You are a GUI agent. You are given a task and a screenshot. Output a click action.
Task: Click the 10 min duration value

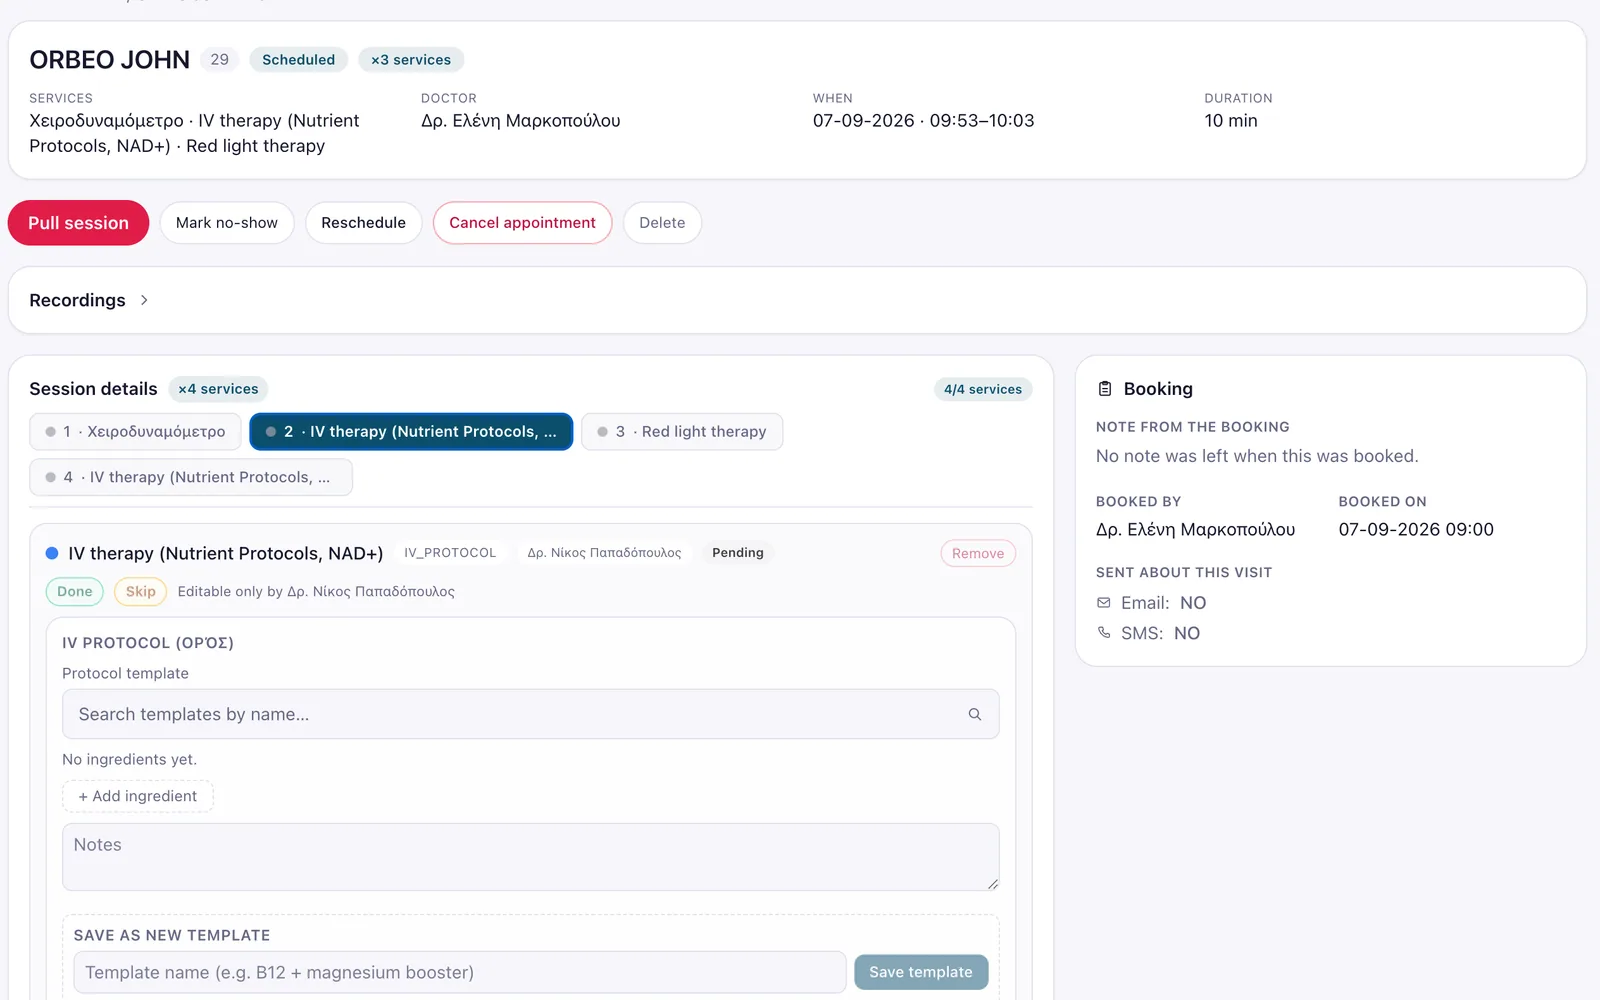pos(1231,121)
